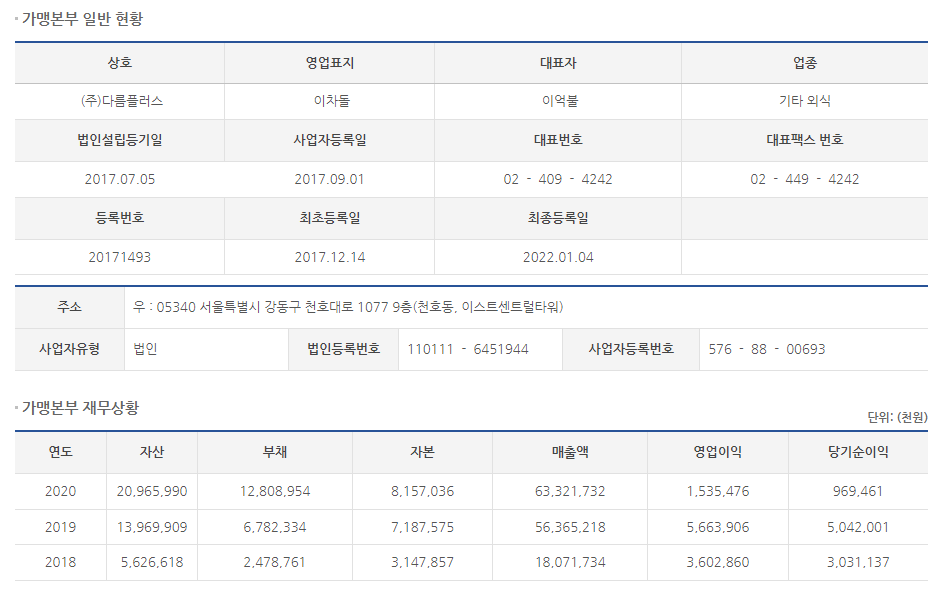Click the 자본 column header
Image resolution: width=941 pixels, height=589 pixels.
click(x=422, y=452)
